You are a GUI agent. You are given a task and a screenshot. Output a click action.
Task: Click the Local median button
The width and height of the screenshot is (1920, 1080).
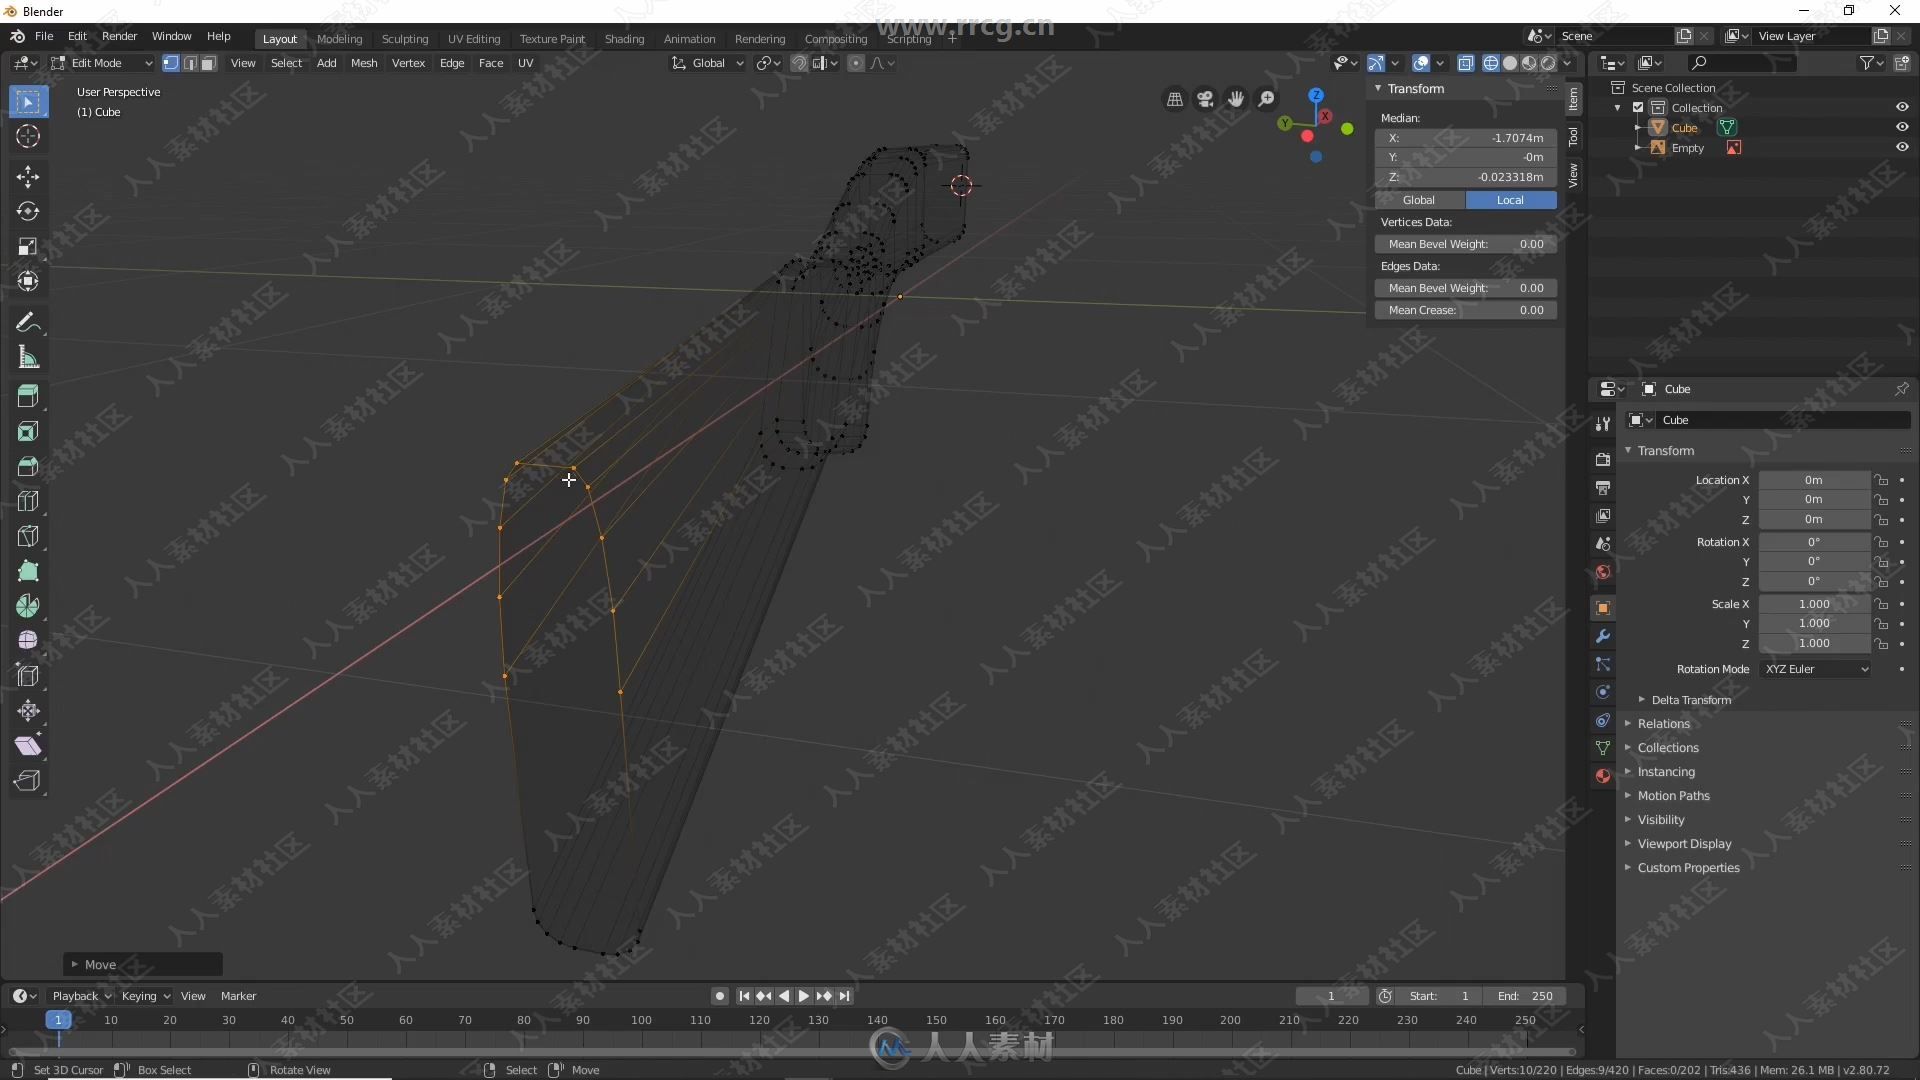[1510, 200]
